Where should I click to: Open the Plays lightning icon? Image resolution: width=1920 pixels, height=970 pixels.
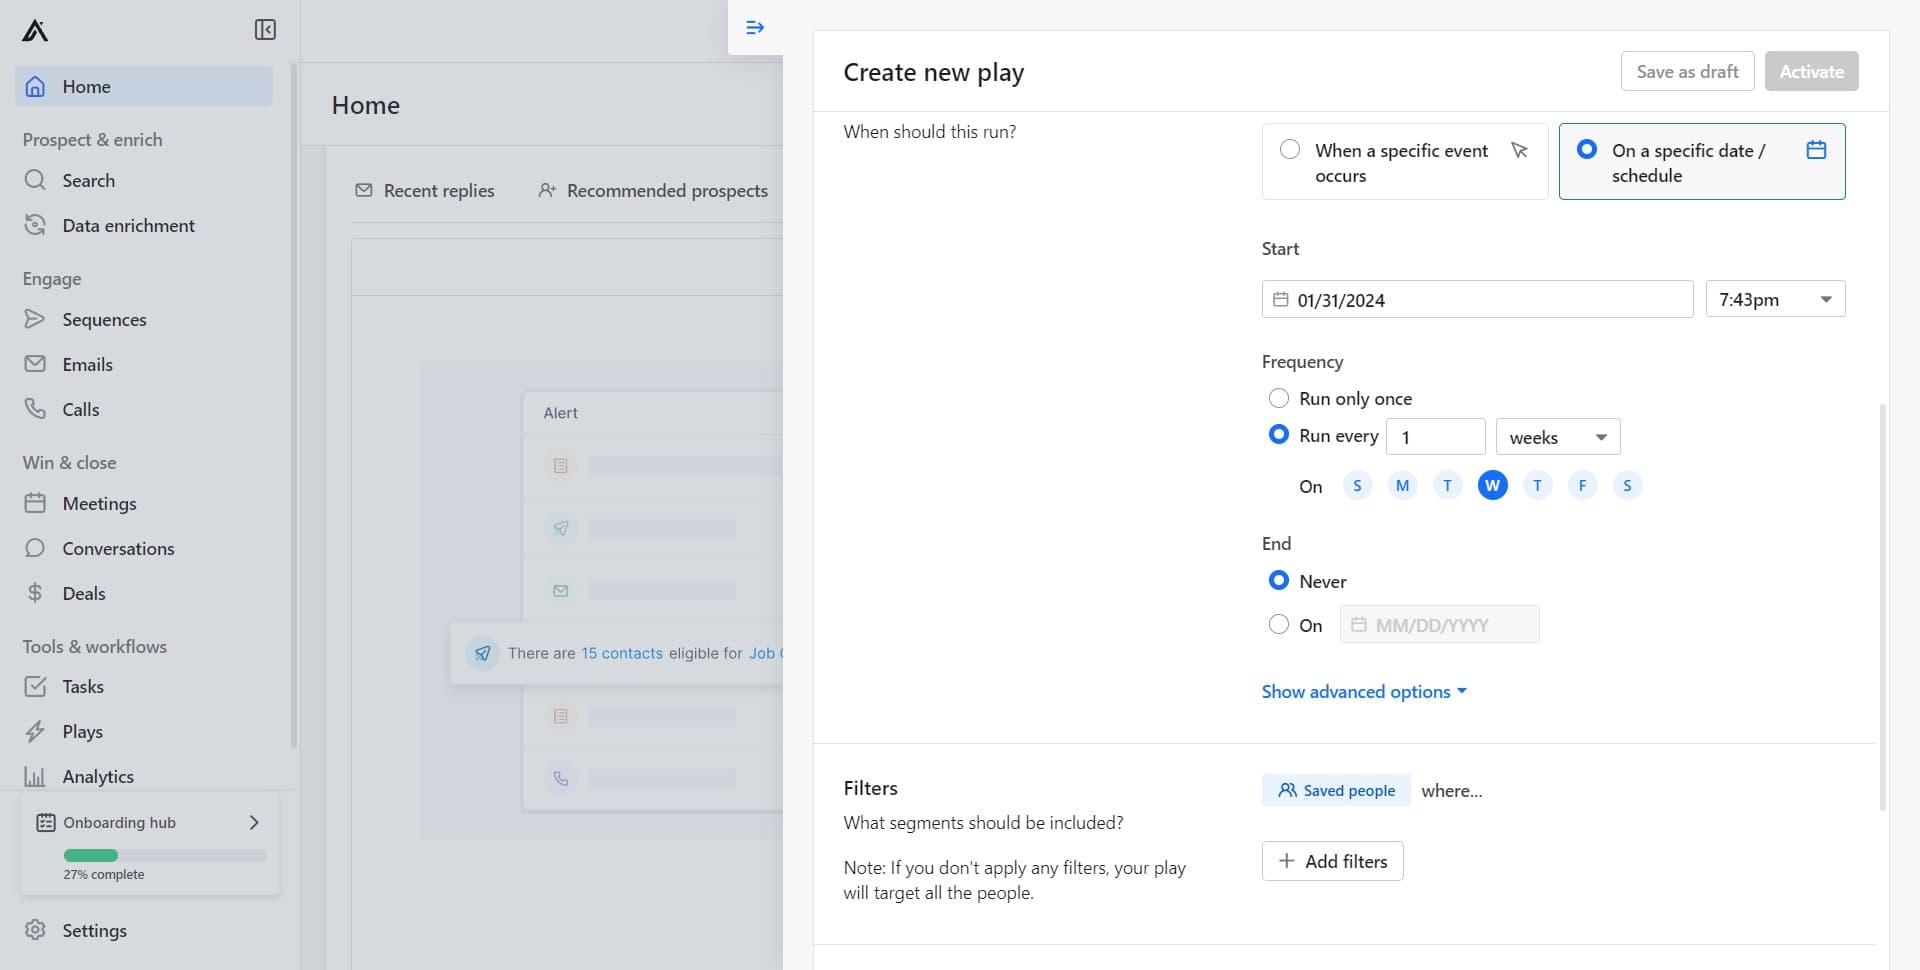pos(35,731)
